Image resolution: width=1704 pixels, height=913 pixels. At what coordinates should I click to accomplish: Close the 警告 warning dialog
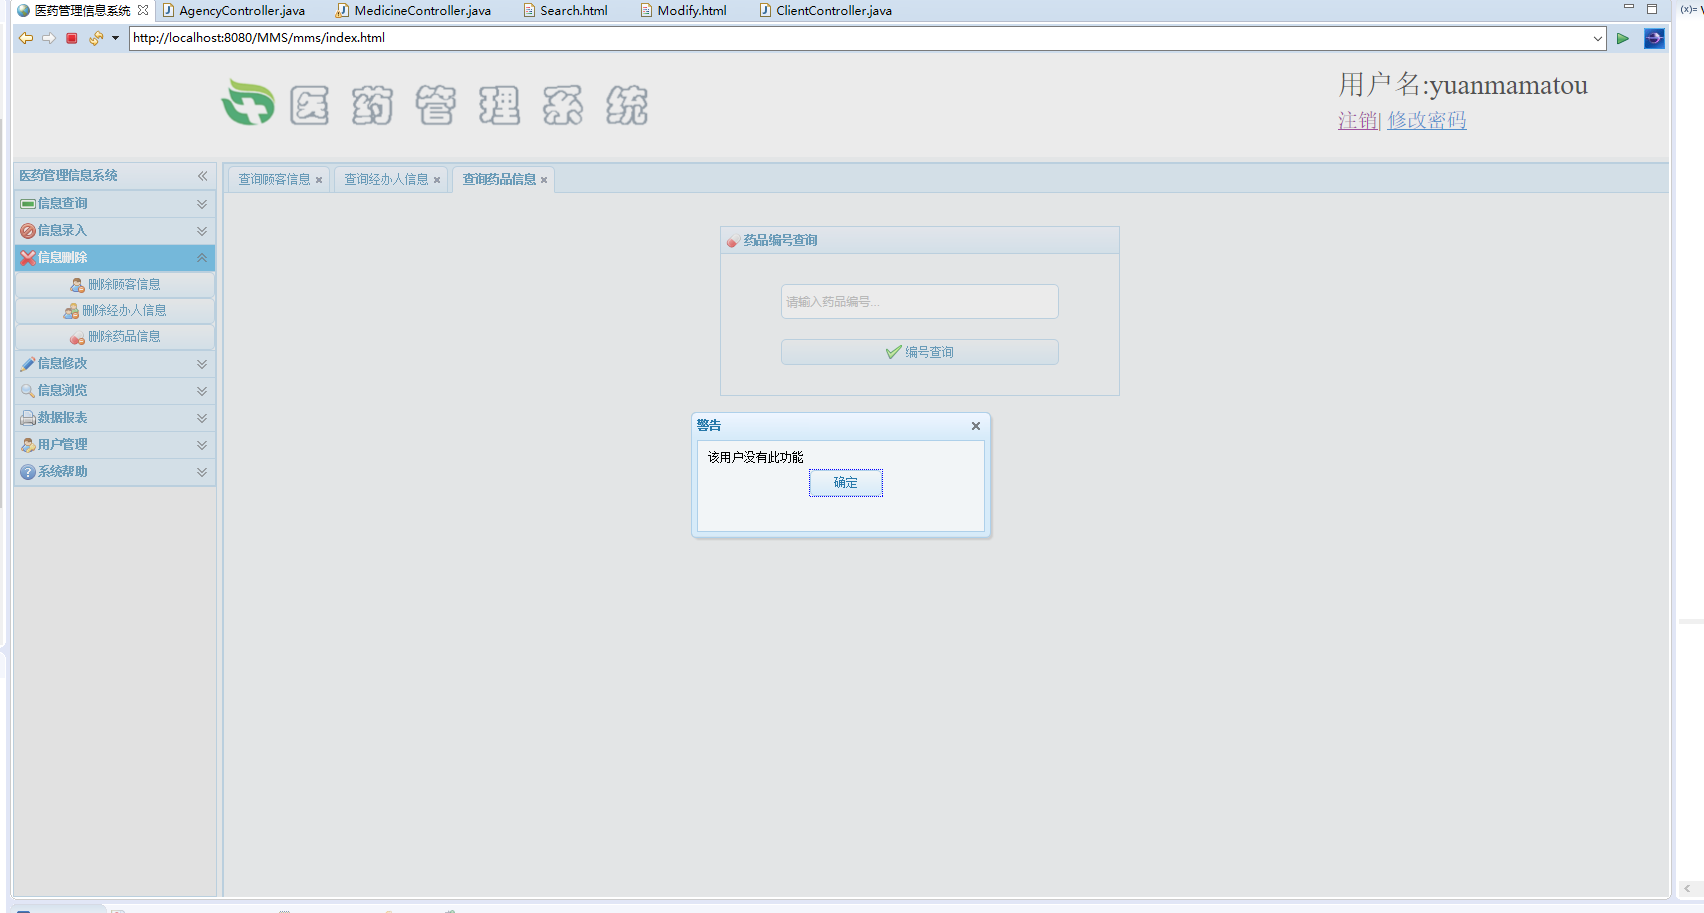[976, 426]
